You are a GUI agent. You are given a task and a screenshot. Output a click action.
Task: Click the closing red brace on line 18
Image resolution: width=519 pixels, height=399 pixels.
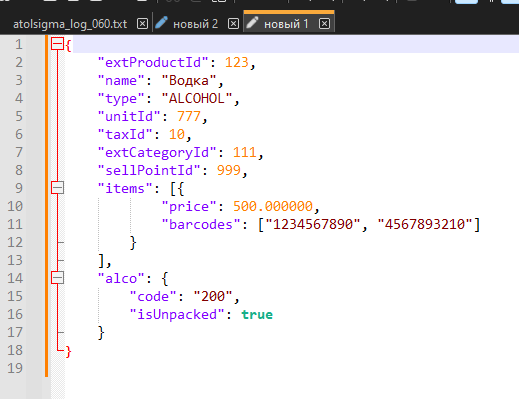pos(68,351)
